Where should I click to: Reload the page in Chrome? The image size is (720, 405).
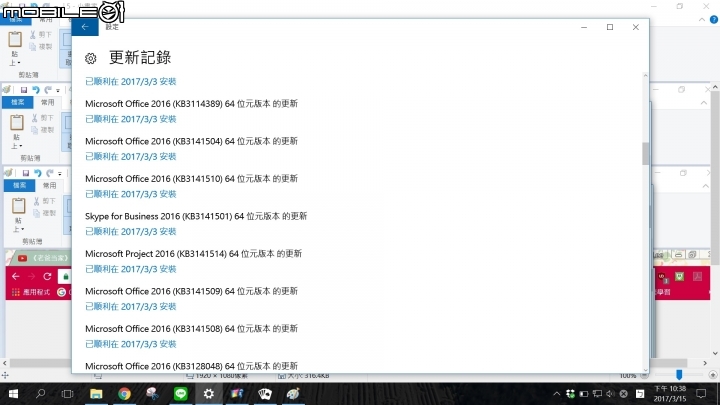(47, 276)
